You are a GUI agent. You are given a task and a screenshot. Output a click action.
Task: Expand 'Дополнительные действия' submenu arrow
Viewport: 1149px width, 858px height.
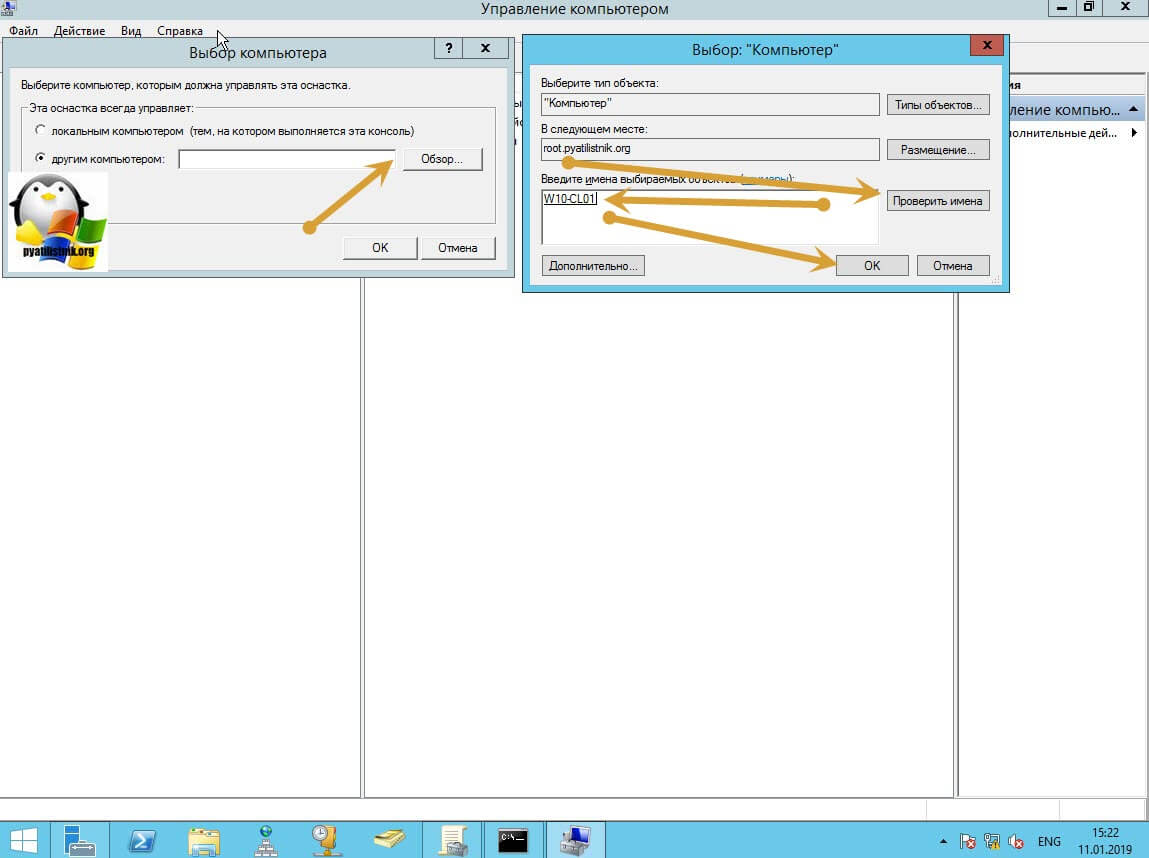point(1133,133)
